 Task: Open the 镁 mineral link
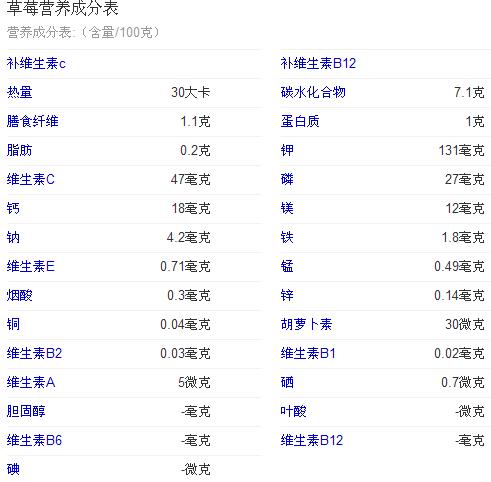coord(287,208)
